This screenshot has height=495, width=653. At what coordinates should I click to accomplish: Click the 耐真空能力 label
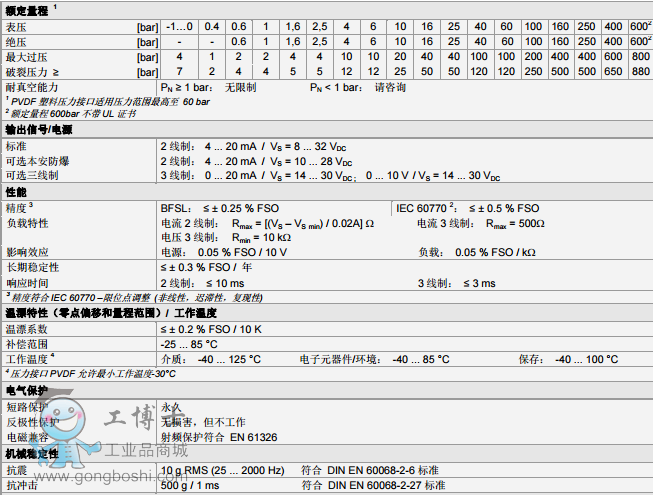32,87
